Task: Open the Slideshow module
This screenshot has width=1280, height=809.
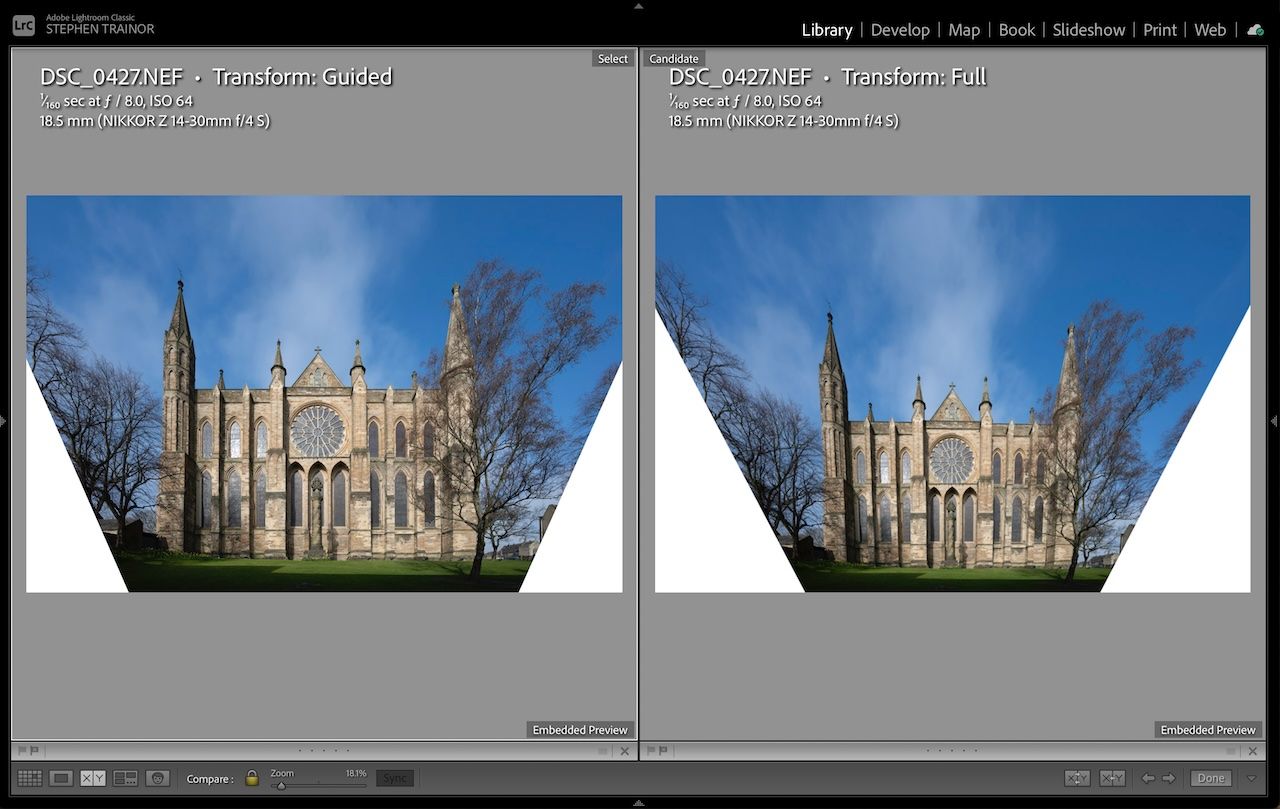Action: pyautogui.click(x=1088, y=30)
